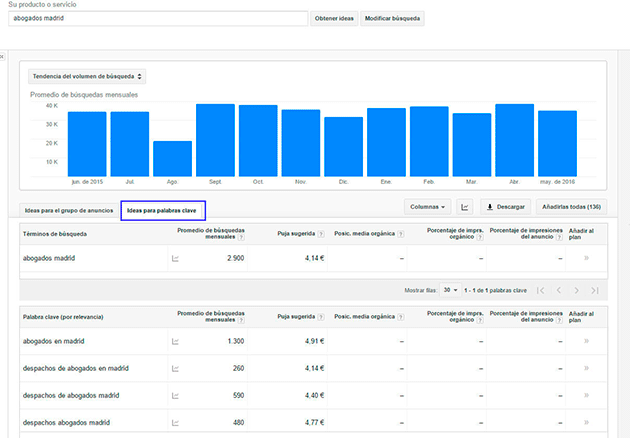Help icon for Posic. media orgánica lower table

coord(401,317)
